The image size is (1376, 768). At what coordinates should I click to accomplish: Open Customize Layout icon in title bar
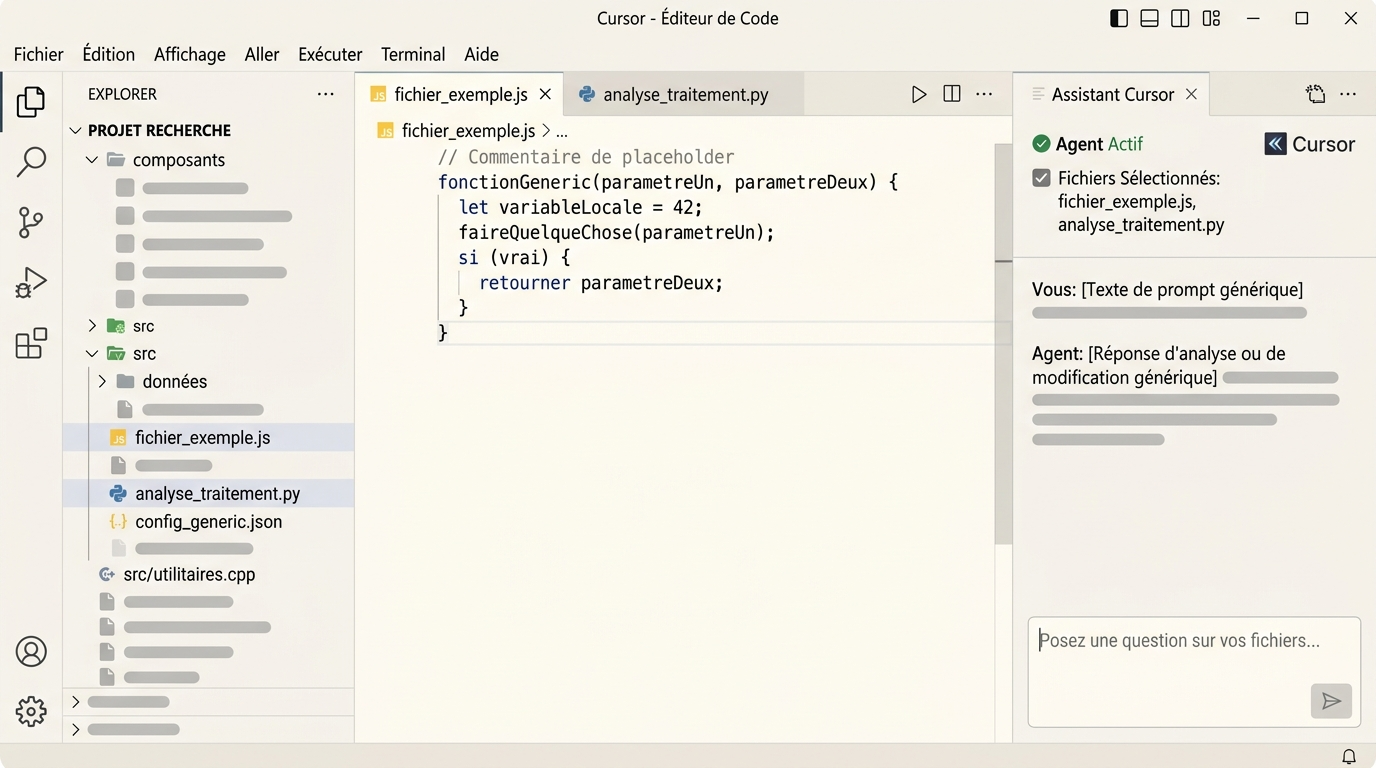click(1211, 19)
